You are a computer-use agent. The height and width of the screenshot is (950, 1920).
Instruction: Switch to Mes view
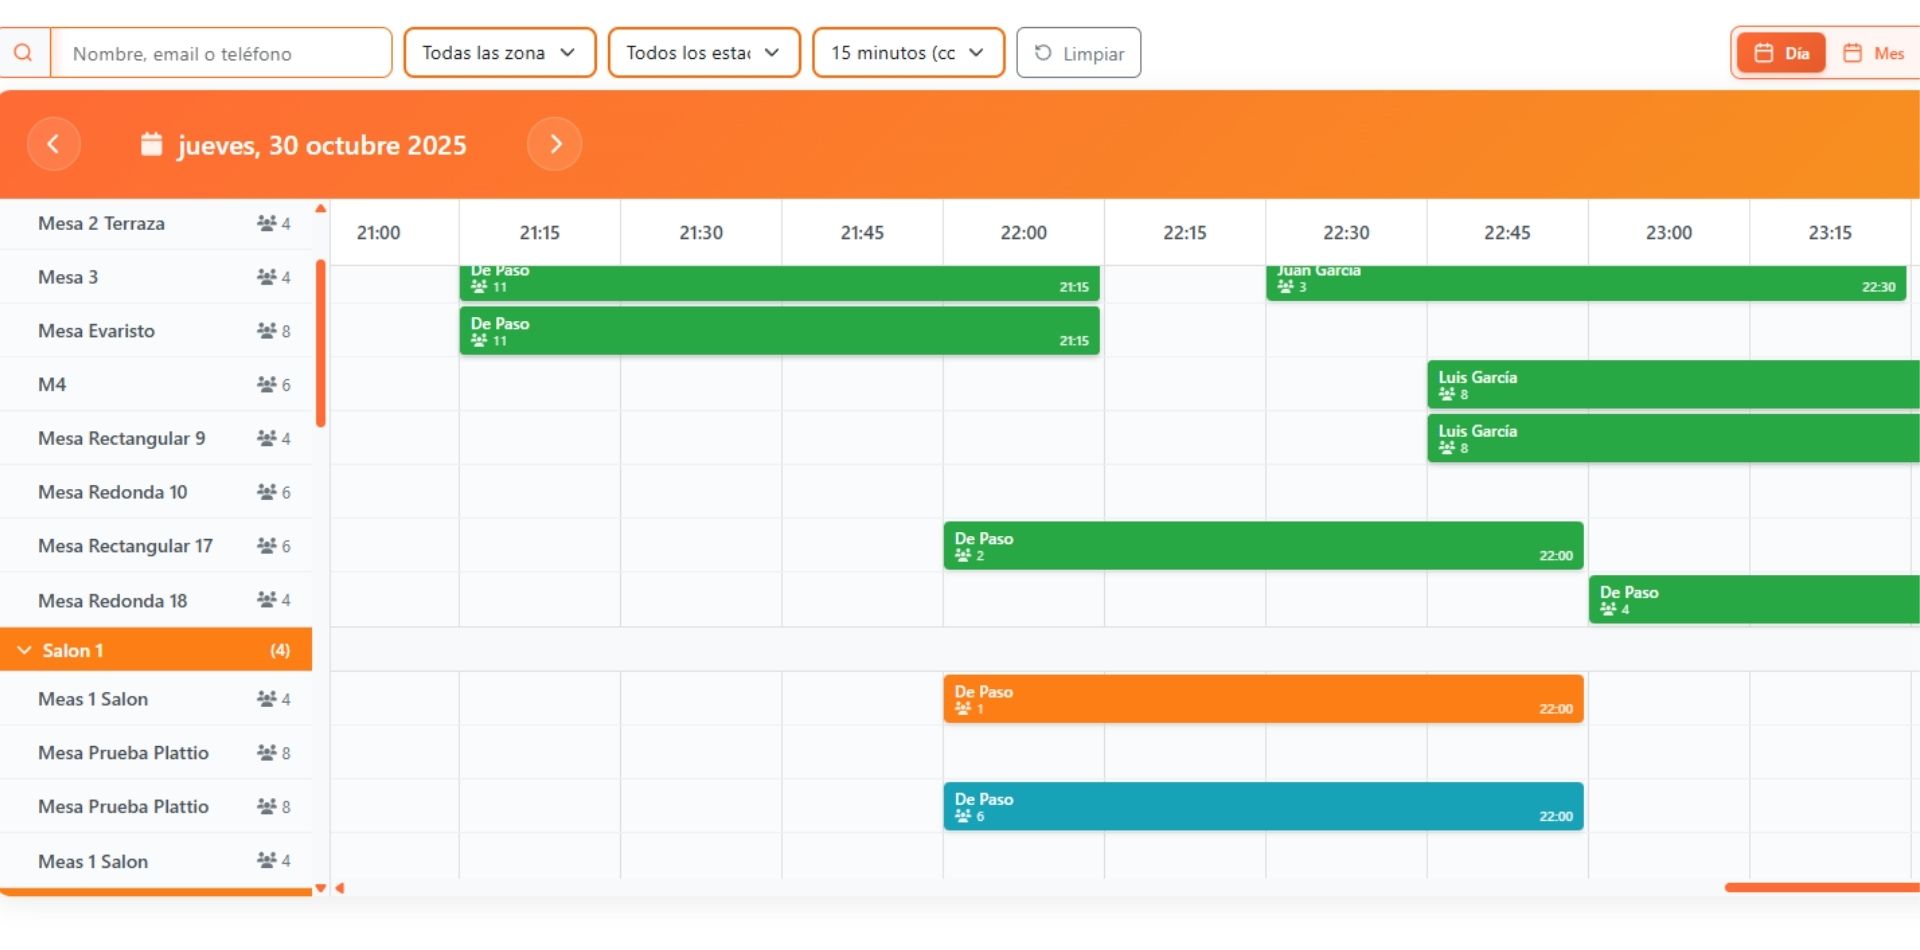[1873, 53]
